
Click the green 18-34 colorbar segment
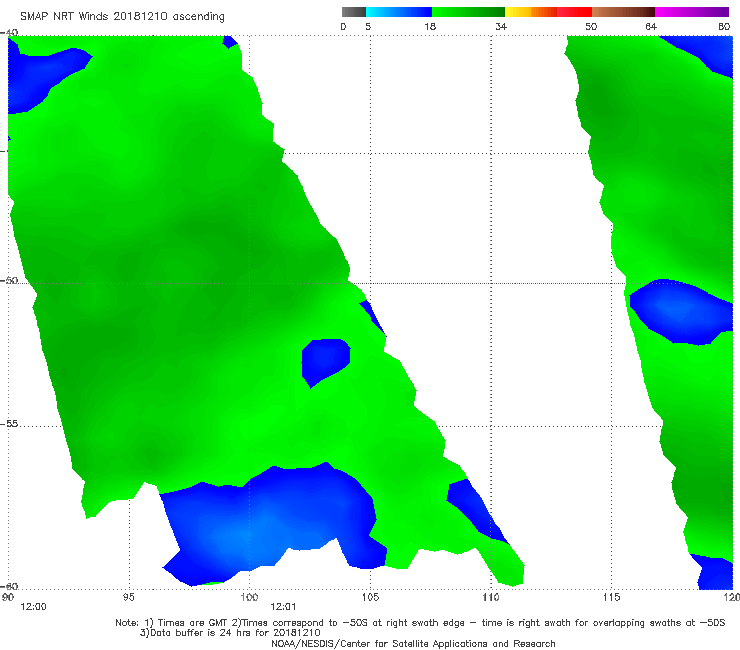click(x=469, y=12)
